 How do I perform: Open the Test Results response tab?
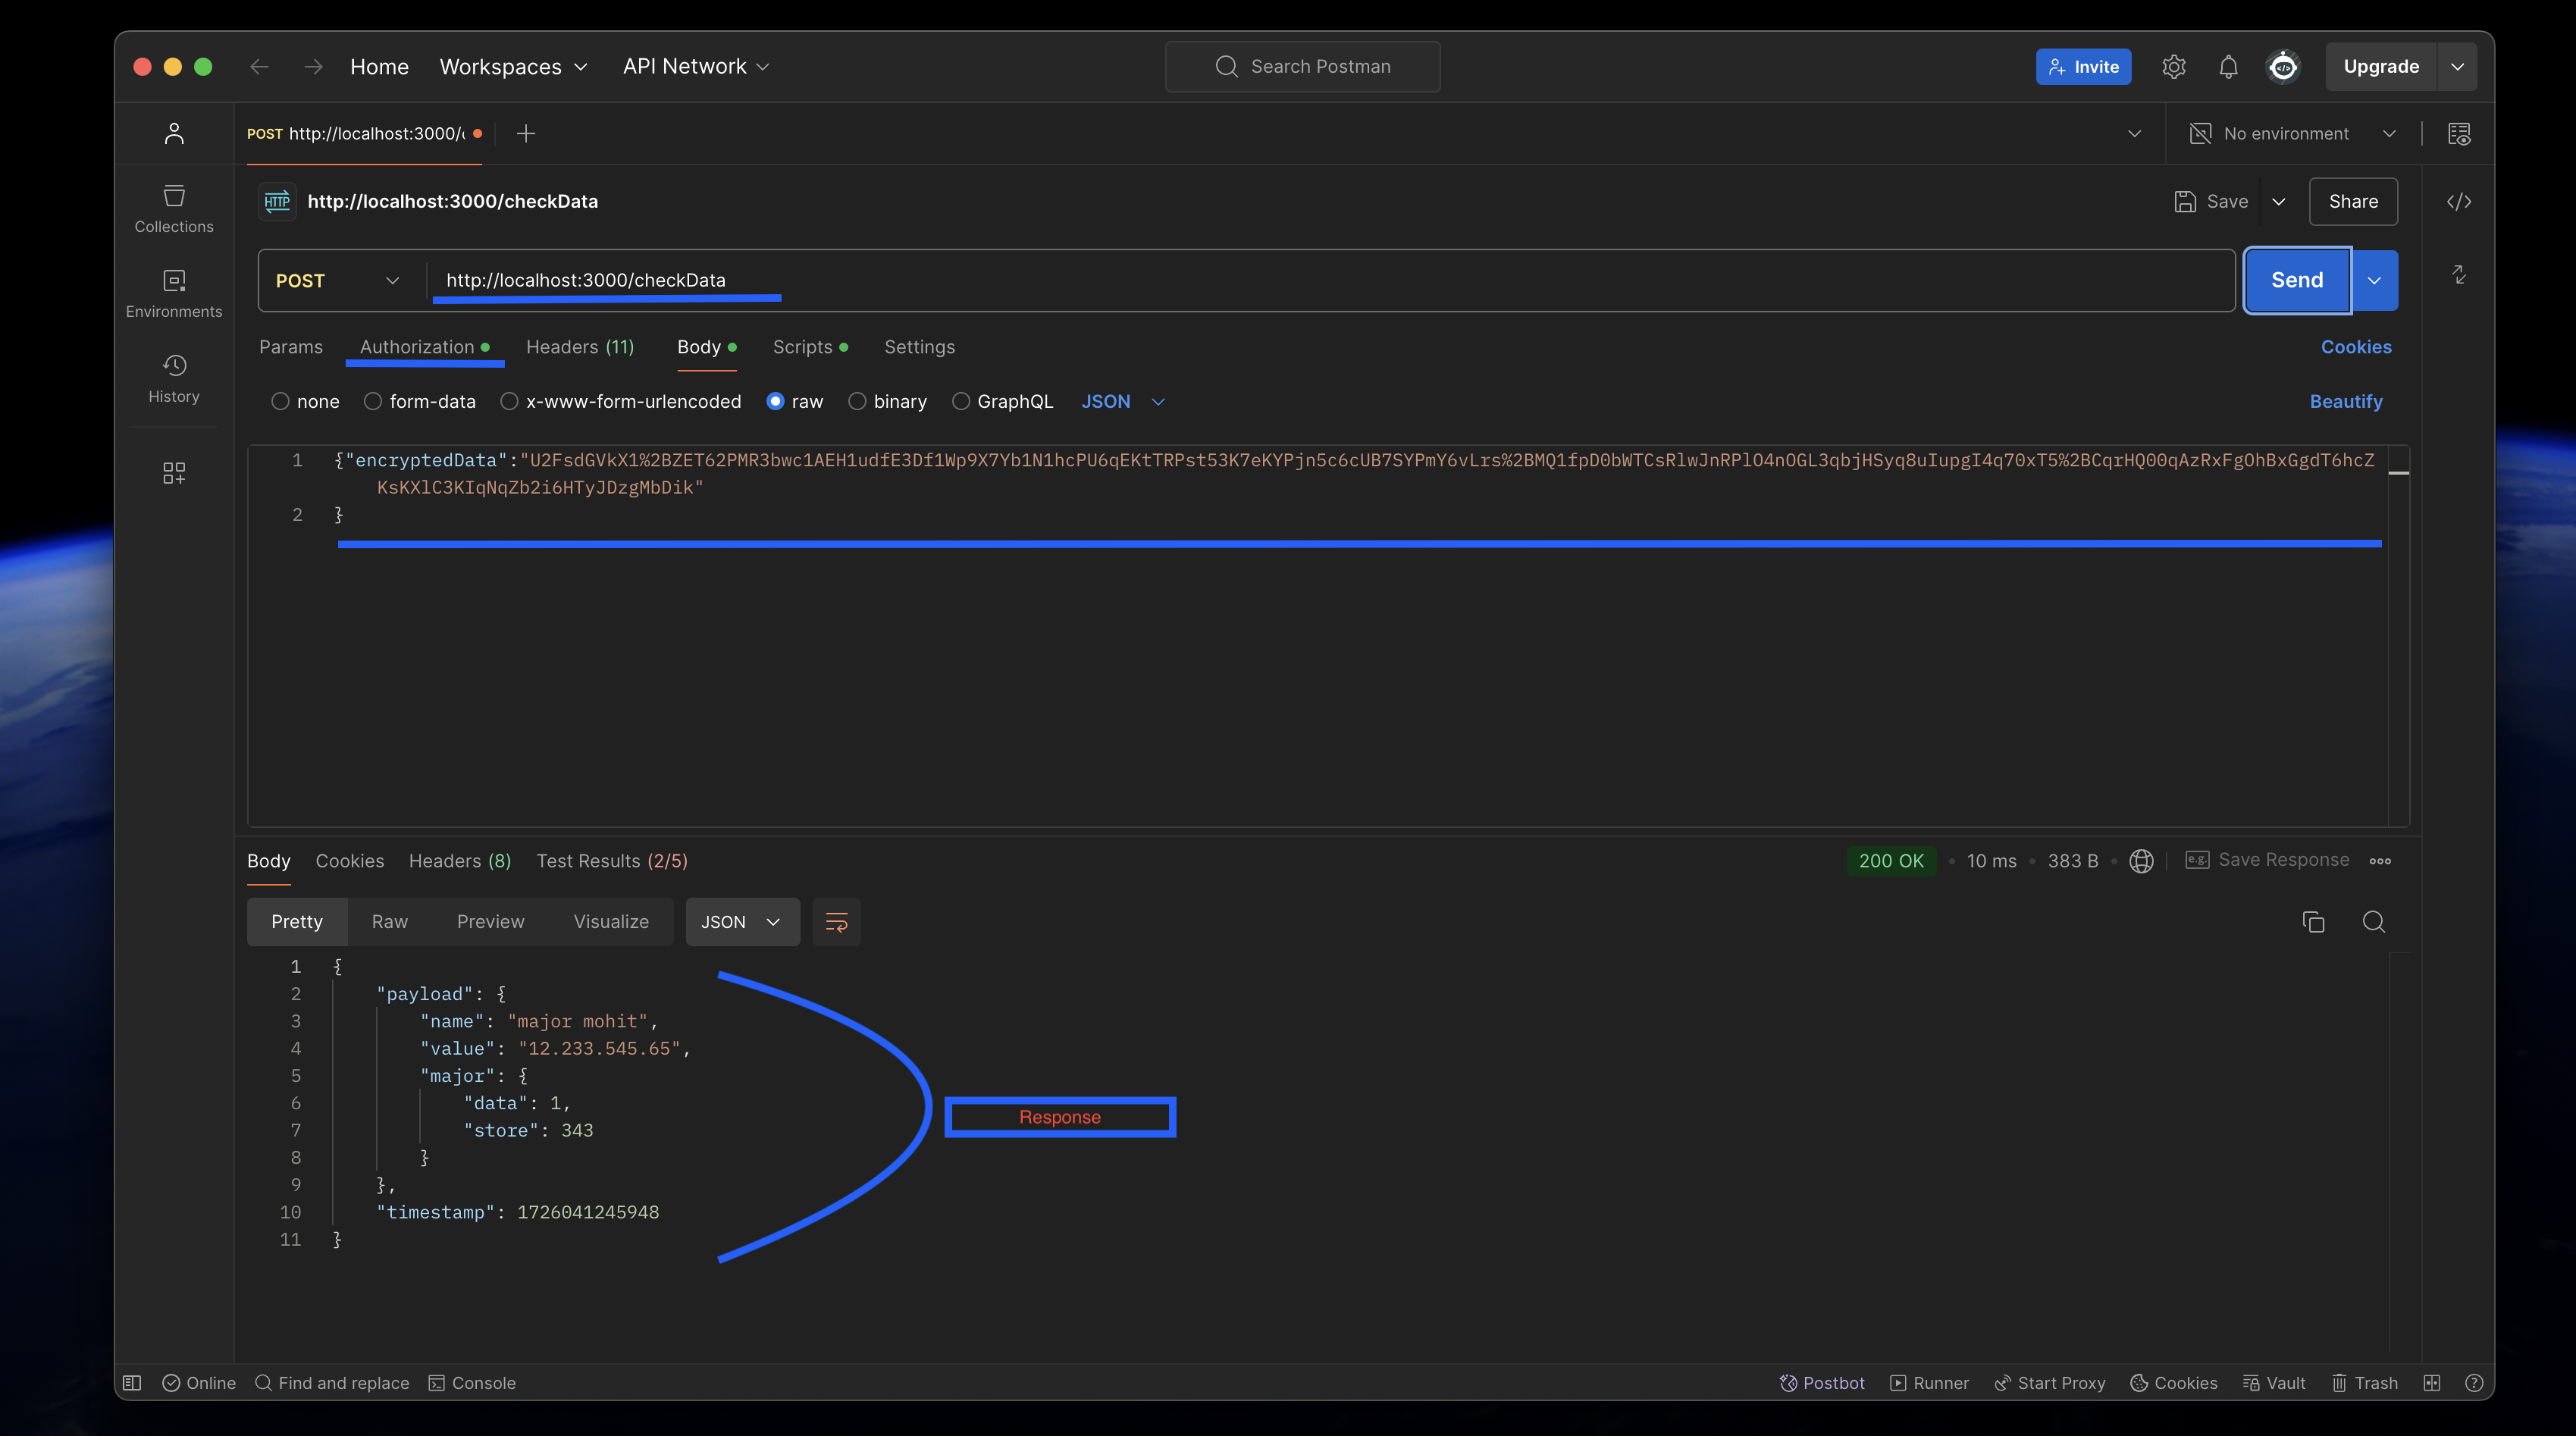tap(611, 861)
